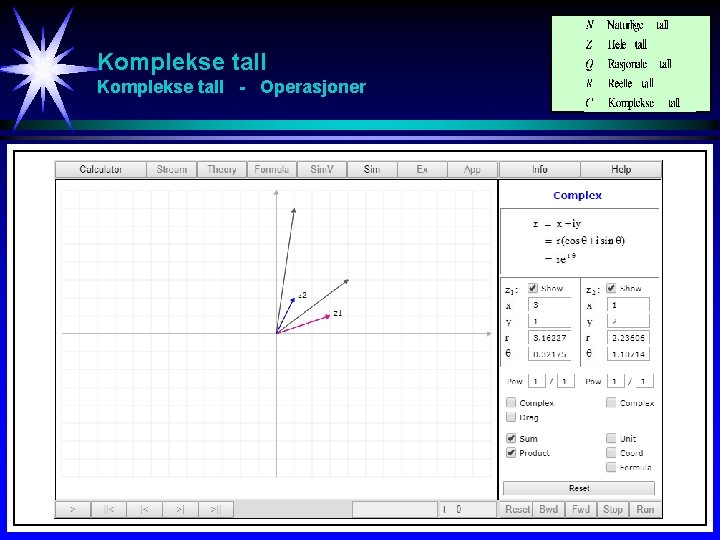Enable the Coord checkbox
Viewport: 720px width, 540px height.
pos(611,453)
